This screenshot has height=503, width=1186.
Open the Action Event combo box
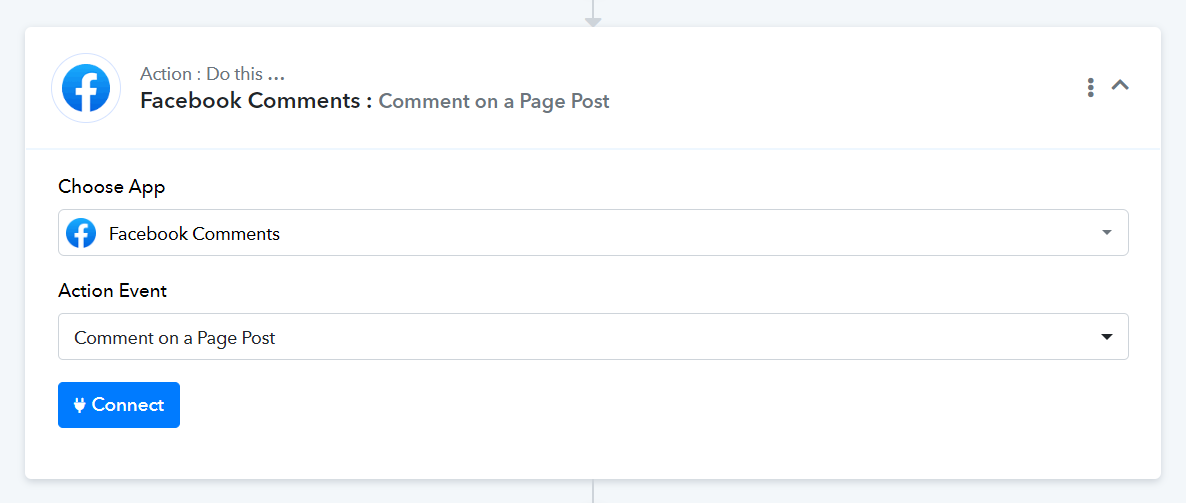(593, 337)
